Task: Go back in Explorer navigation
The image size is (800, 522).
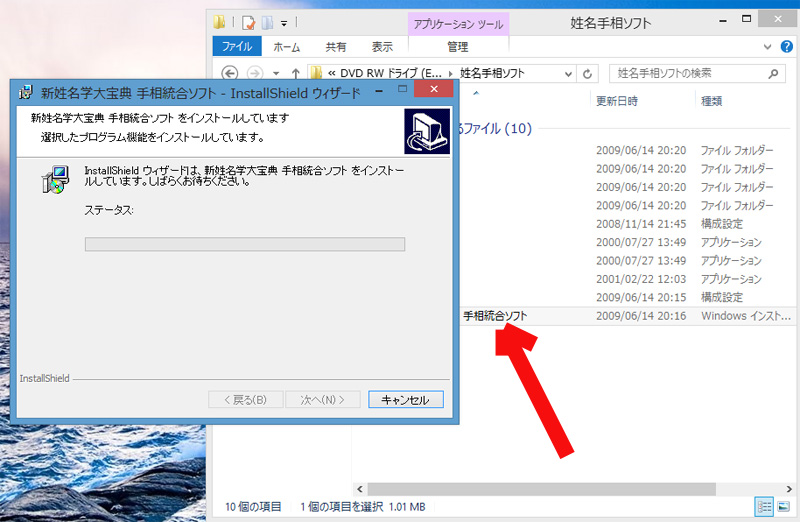Action: click(230, 73)
